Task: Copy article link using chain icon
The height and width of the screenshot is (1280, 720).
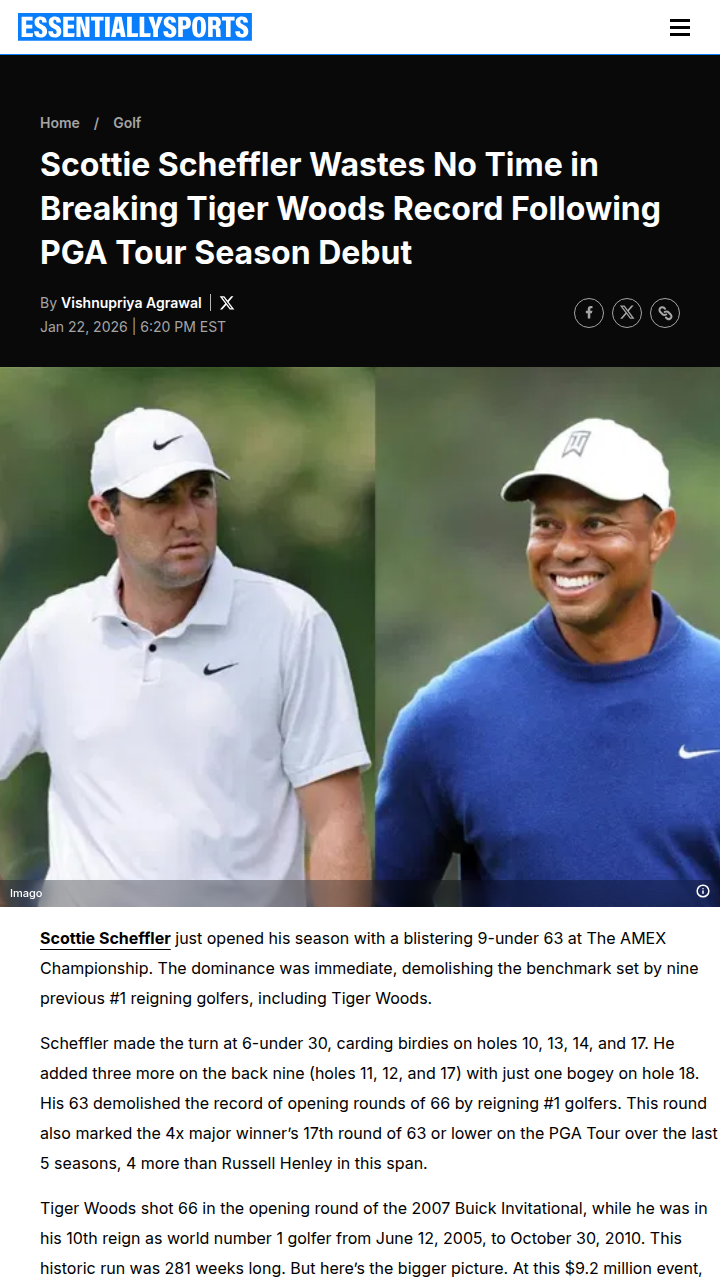Action: [x=665, y=313]
